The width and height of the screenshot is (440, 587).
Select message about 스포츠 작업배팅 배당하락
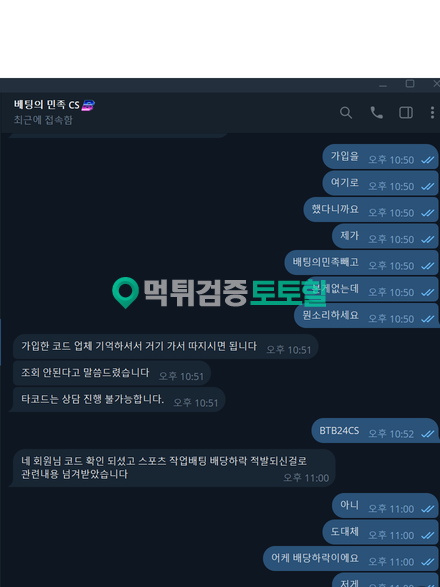click(x=174, y=468)
